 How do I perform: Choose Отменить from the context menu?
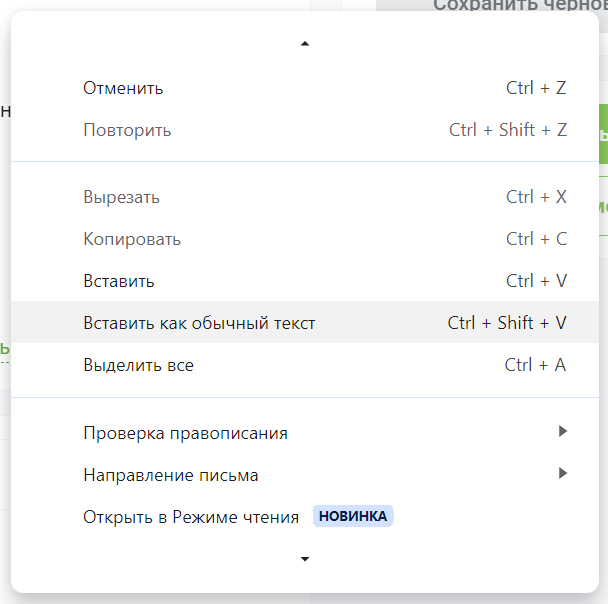click(x=123, y=88)
